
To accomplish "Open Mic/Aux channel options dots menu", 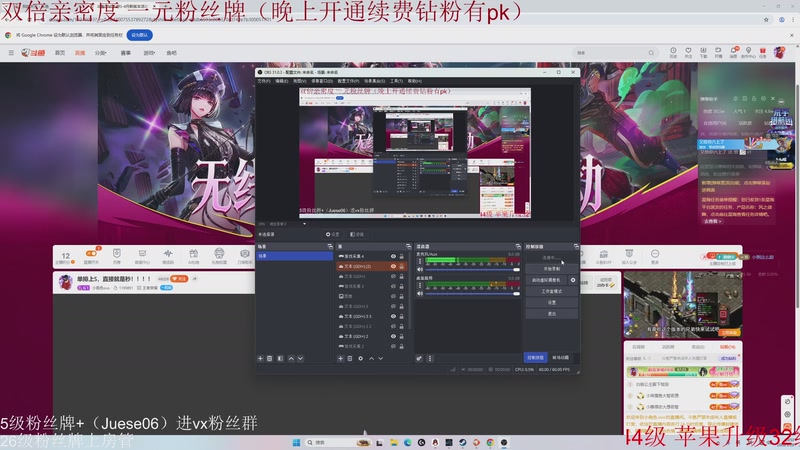I will [x=420, y=262].
